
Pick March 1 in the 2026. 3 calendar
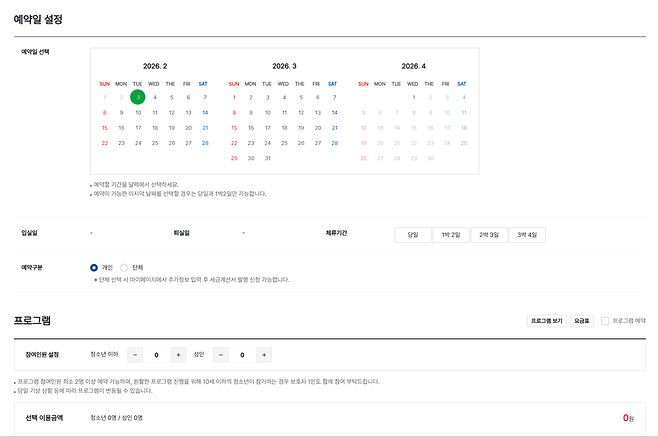(x=234, y=98)
